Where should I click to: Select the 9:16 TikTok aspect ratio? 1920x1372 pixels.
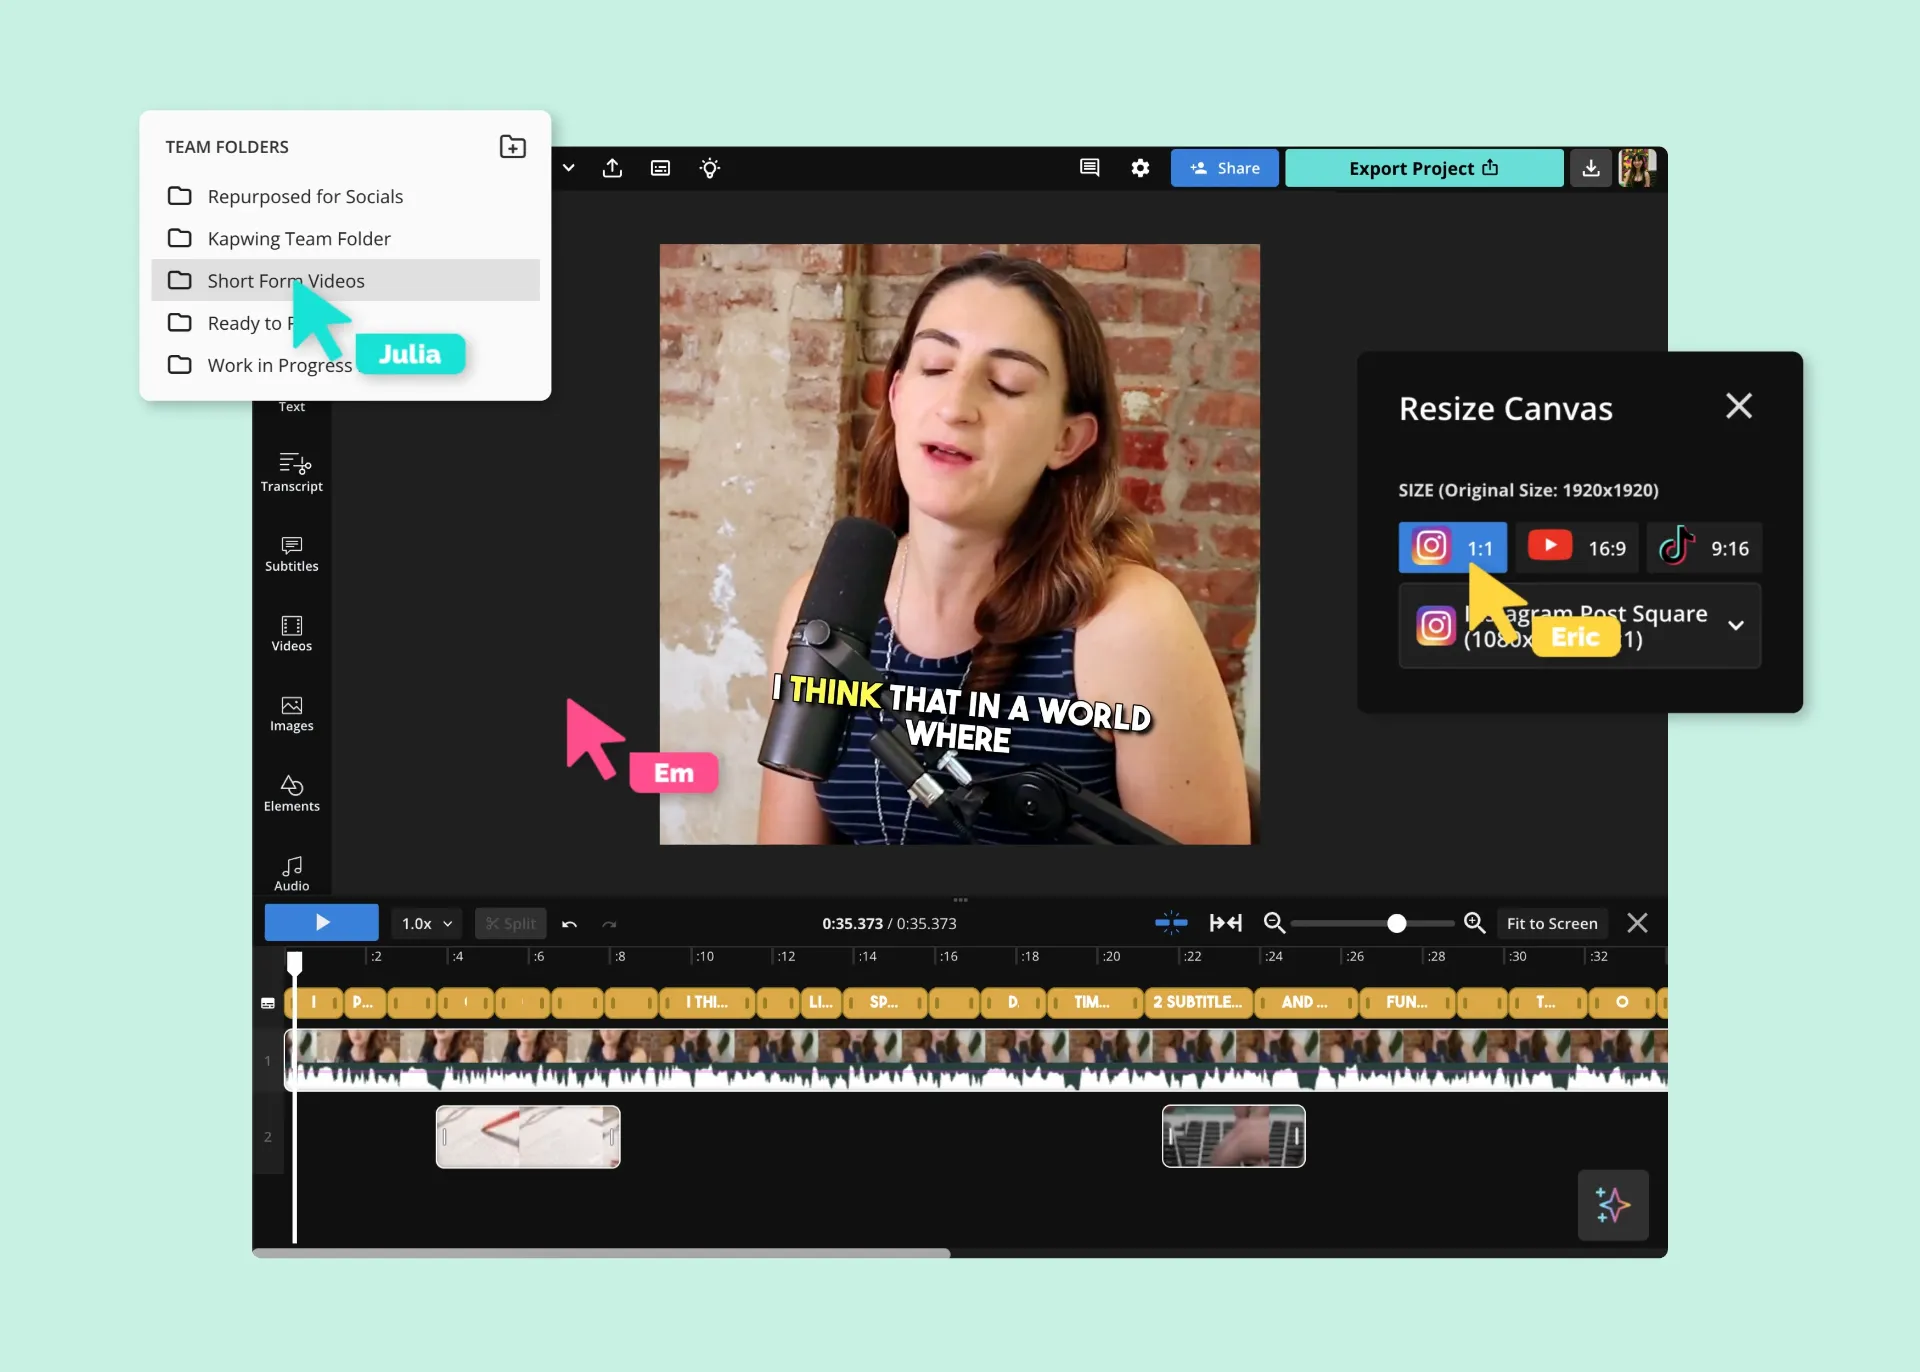(x=1703, y=547)
